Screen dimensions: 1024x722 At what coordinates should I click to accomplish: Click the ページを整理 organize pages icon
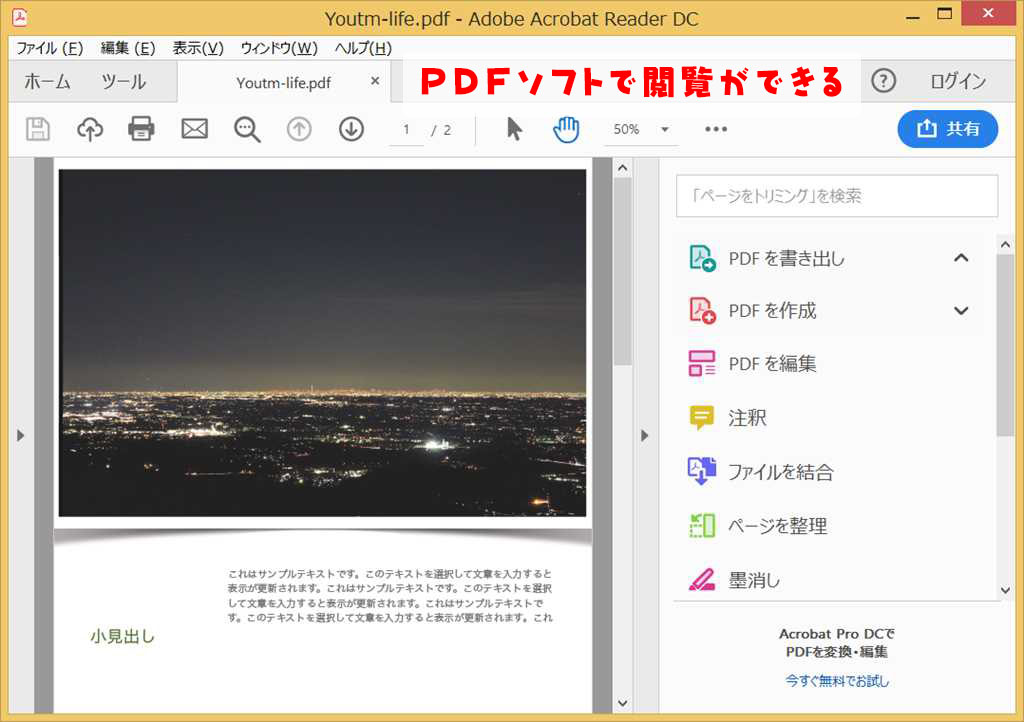(x=702, y=526)
